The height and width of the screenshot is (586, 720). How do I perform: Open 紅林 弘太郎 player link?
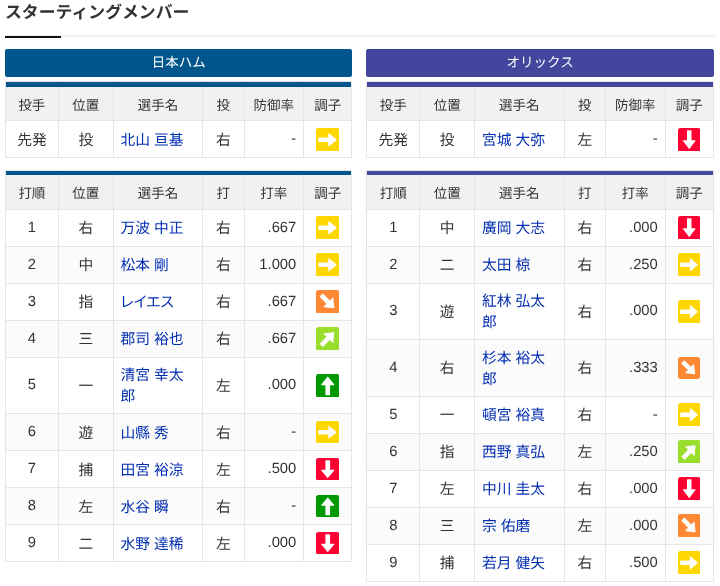point(513,311)
